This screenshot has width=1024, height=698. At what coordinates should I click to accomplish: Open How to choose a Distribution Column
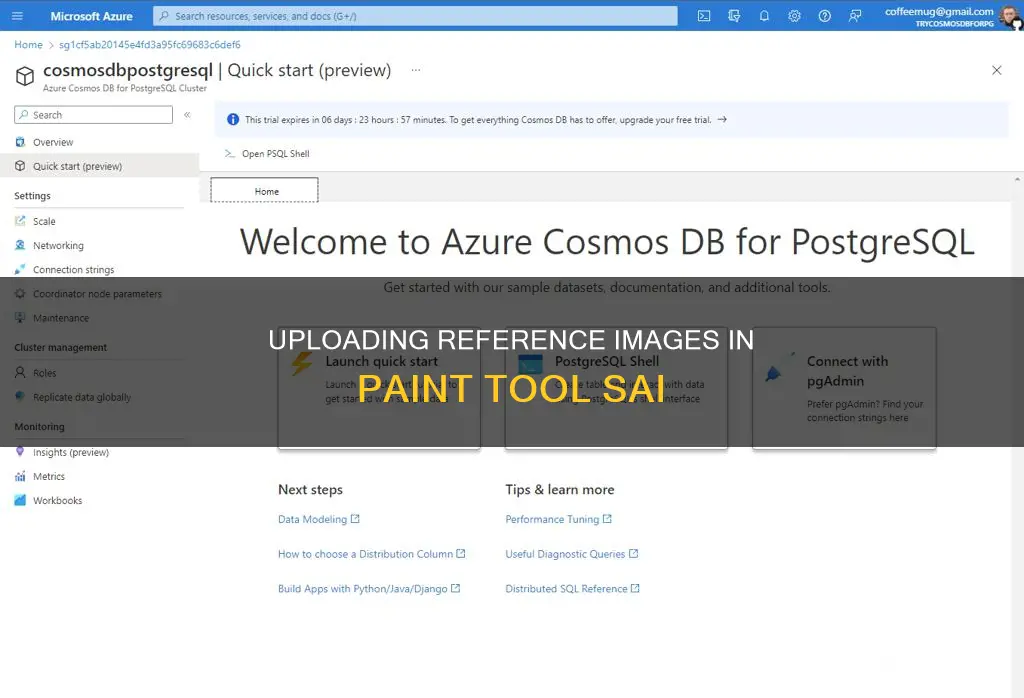[x=372, y=554]
